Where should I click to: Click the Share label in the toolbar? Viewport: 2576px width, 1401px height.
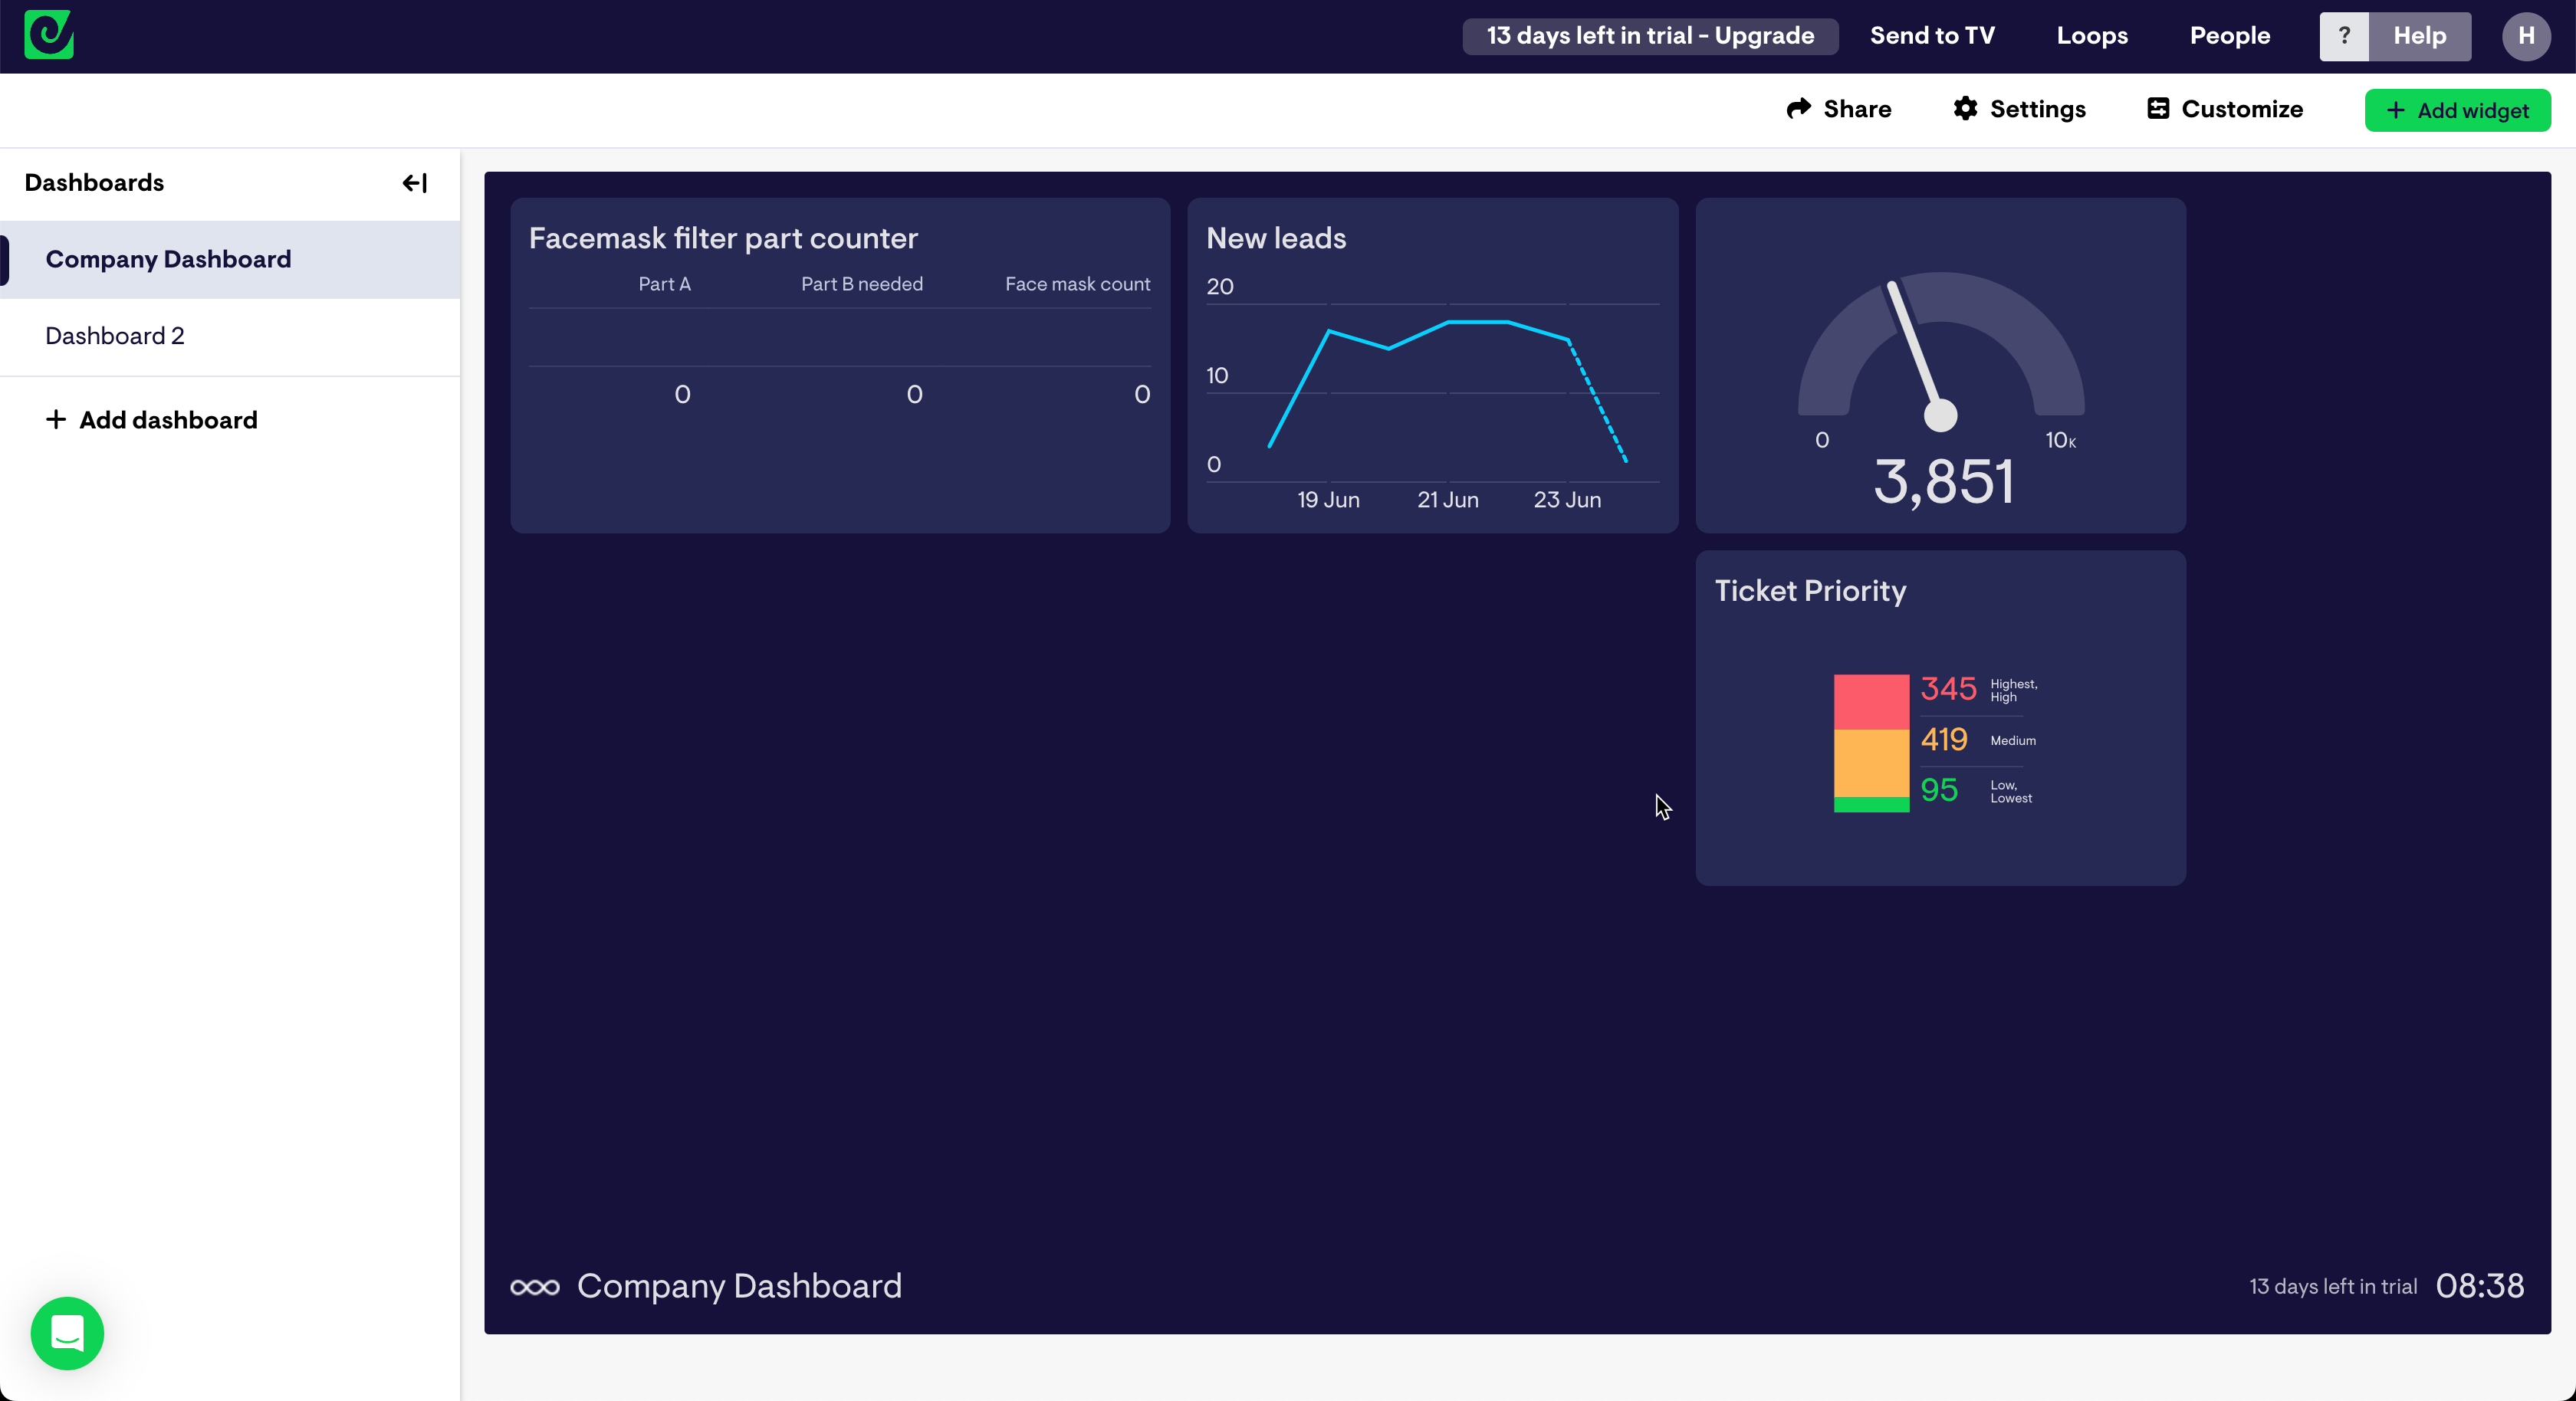1857,109
